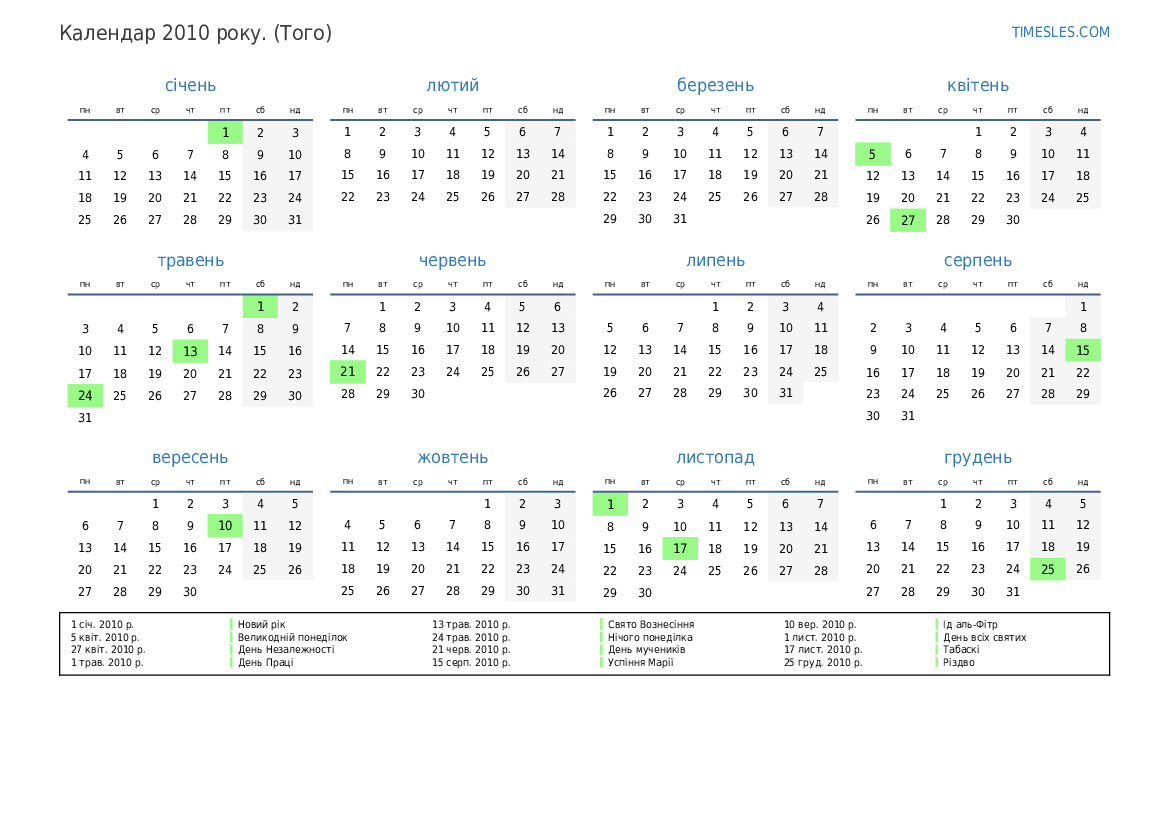Click date 31 in грудень
The width and height of the screenshot is (1169, 827).
[x=1012, y=592]
